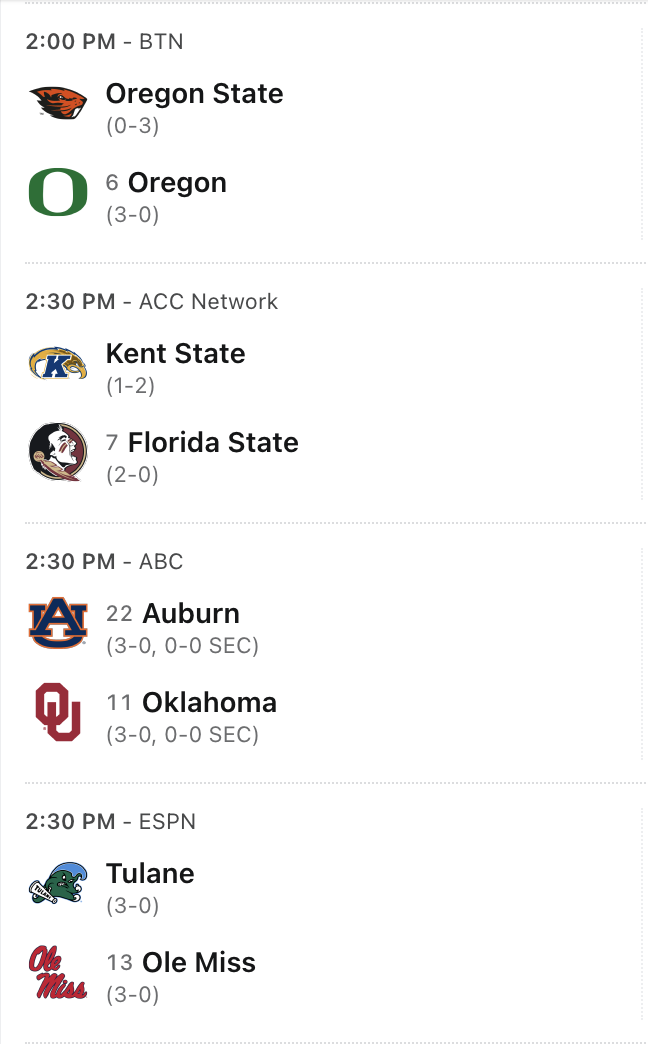Click the Auburn Tigers AU logo
Viewport: 648px width, 1044px height.
[x=58, y=623]
